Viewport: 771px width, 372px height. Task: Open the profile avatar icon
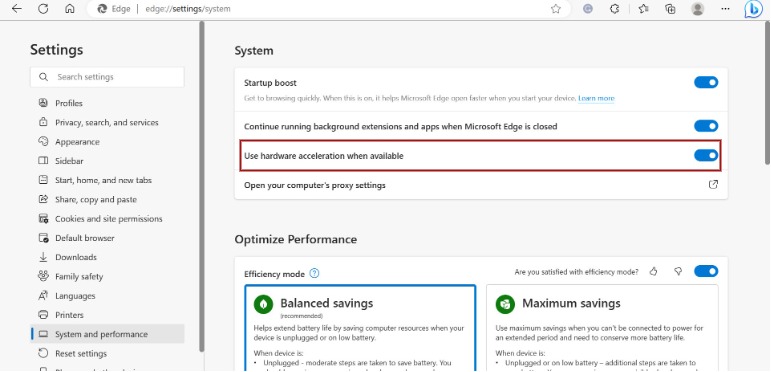(x=697, y=9)
